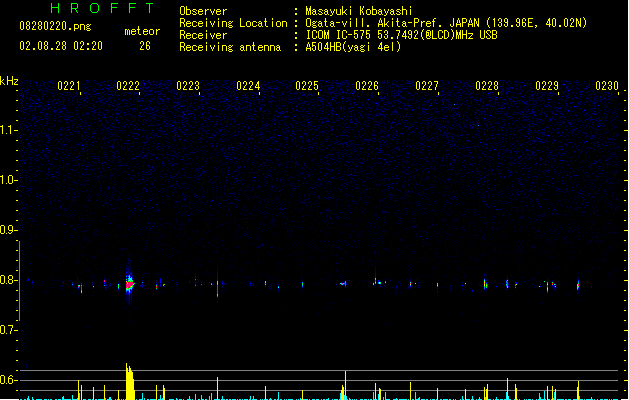629x400 pixels.
Task: Click the 0.8 kHz frequency tick label
Action: click(x=7, y=280)
